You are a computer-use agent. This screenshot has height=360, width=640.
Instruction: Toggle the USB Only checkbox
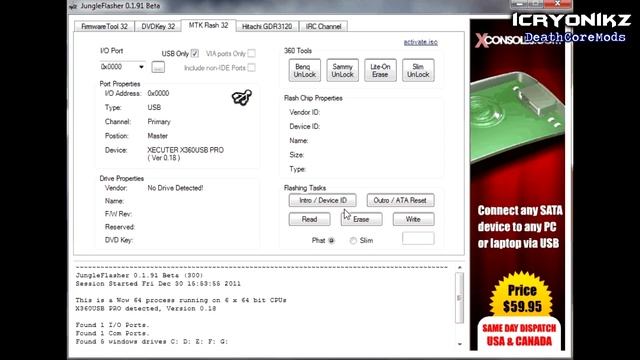tap(195, 53)
